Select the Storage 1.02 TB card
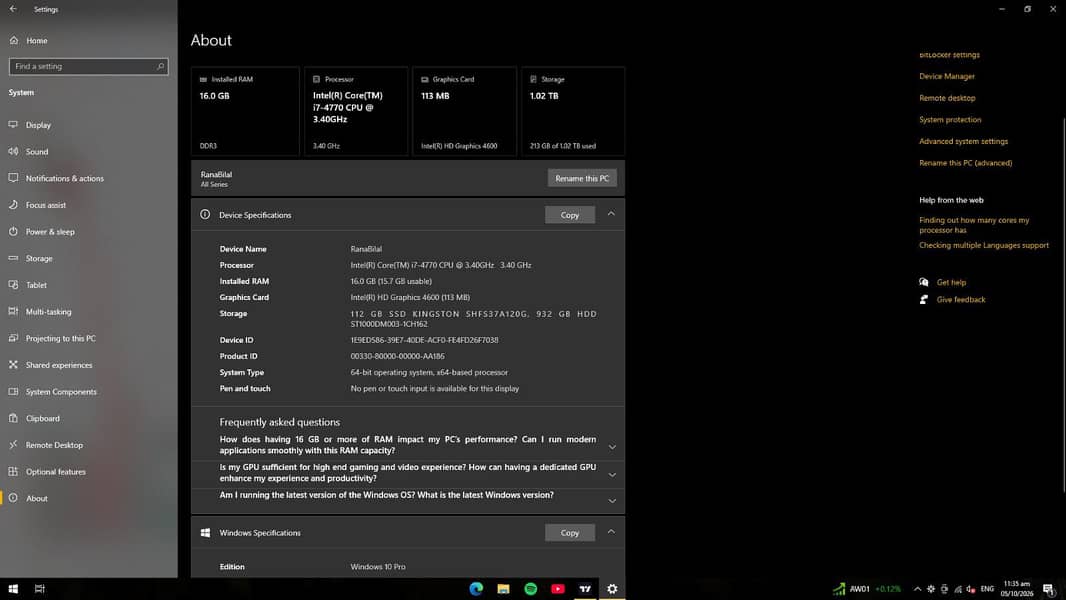This screenshot has height=600, width=1066. [573, 111]
